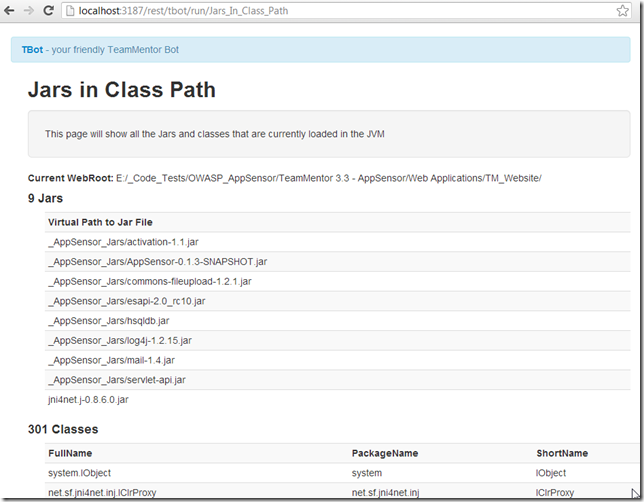This screenshot has height=502, width=644.
Task: Click the browser forward arrow
Action: point(28,10)
